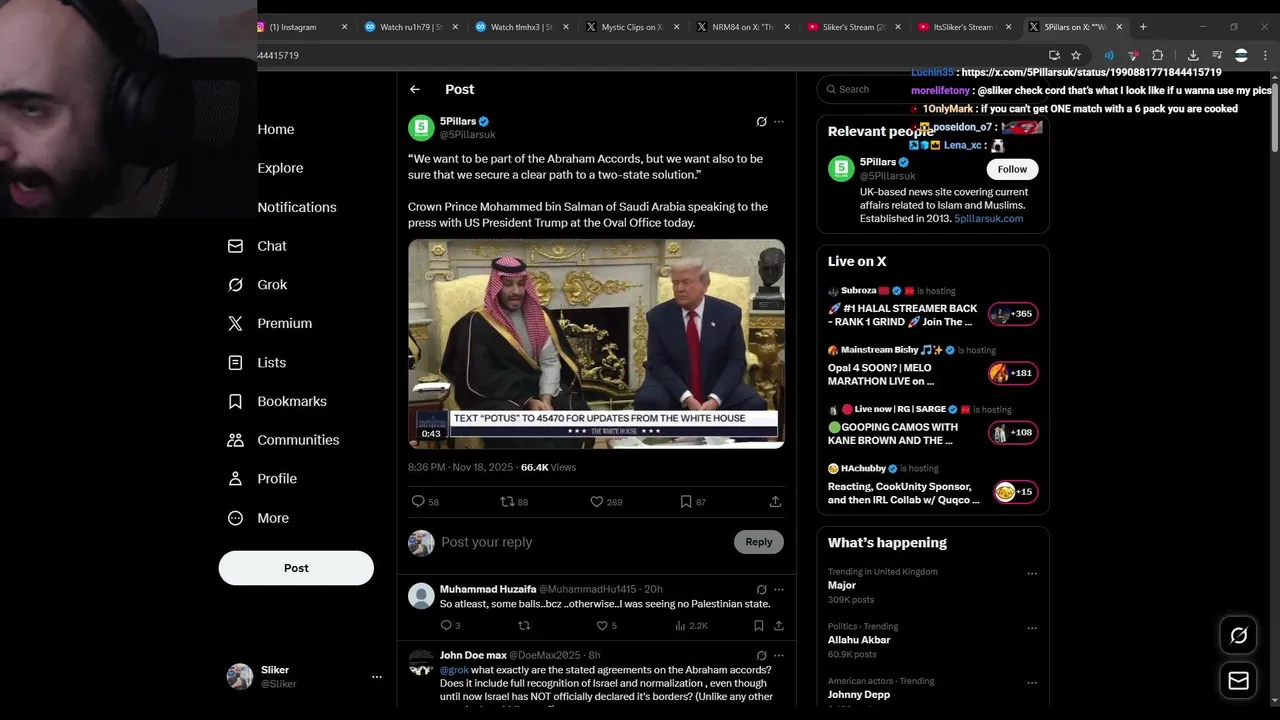
Task: Like the 5Pillars post (289 heart)
Action: pyautogui.click(x=596, y=501)
